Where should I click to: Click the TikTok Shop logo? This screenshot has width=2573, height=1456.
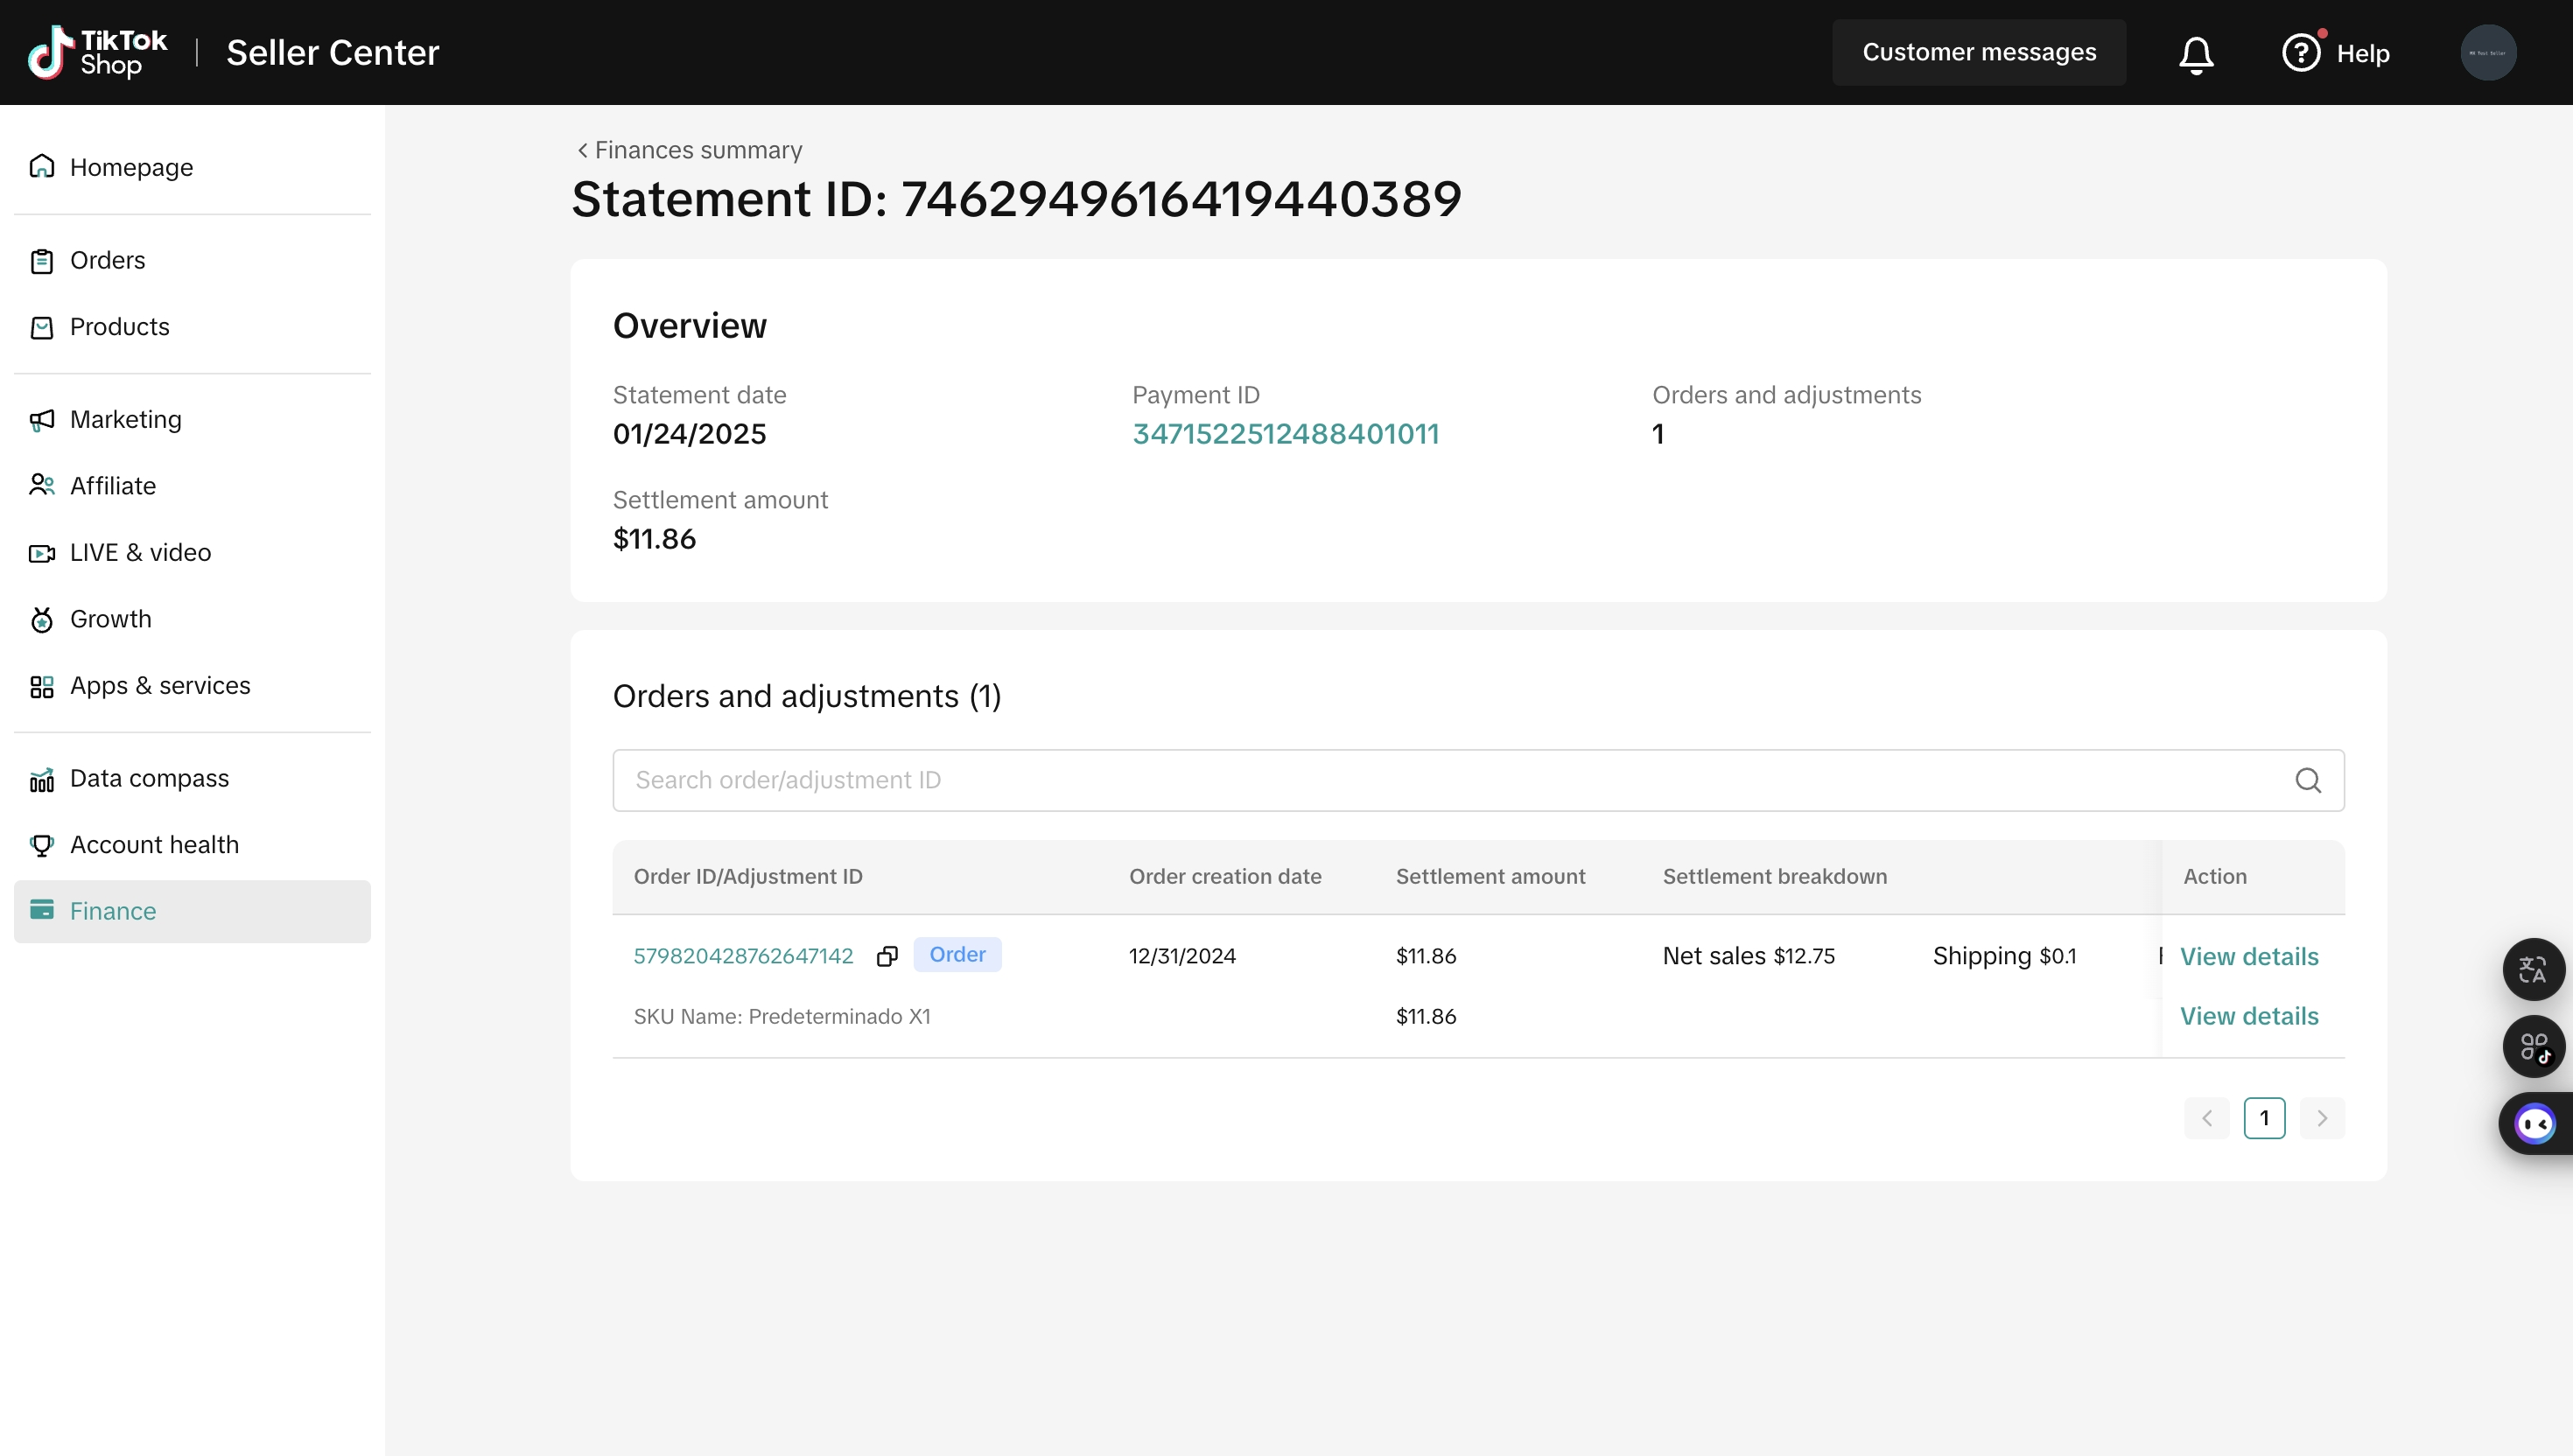98,52
